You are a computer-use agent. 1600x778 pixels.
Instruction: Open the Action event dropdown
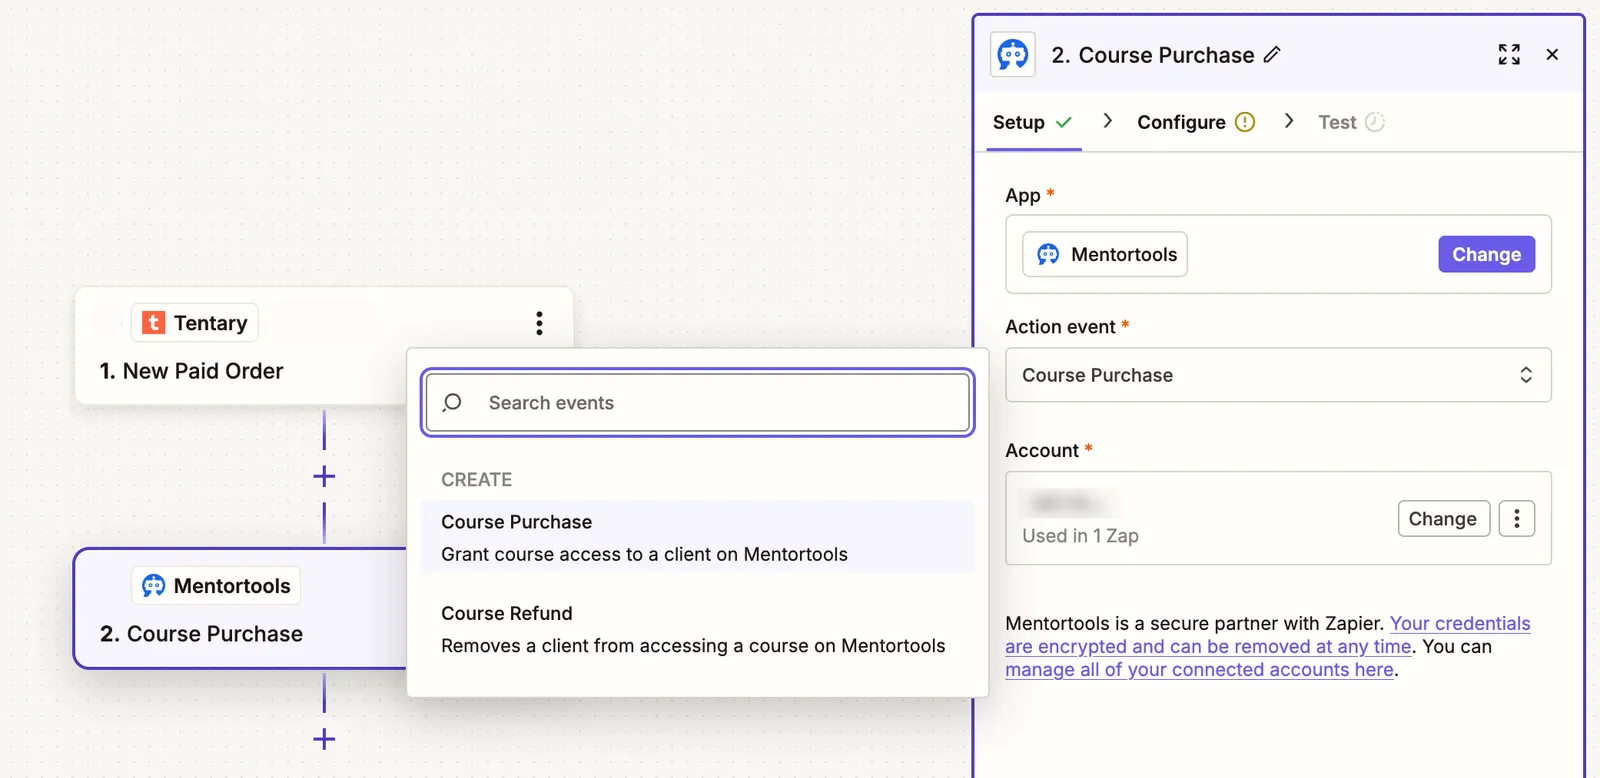[x=1278, y=375]
